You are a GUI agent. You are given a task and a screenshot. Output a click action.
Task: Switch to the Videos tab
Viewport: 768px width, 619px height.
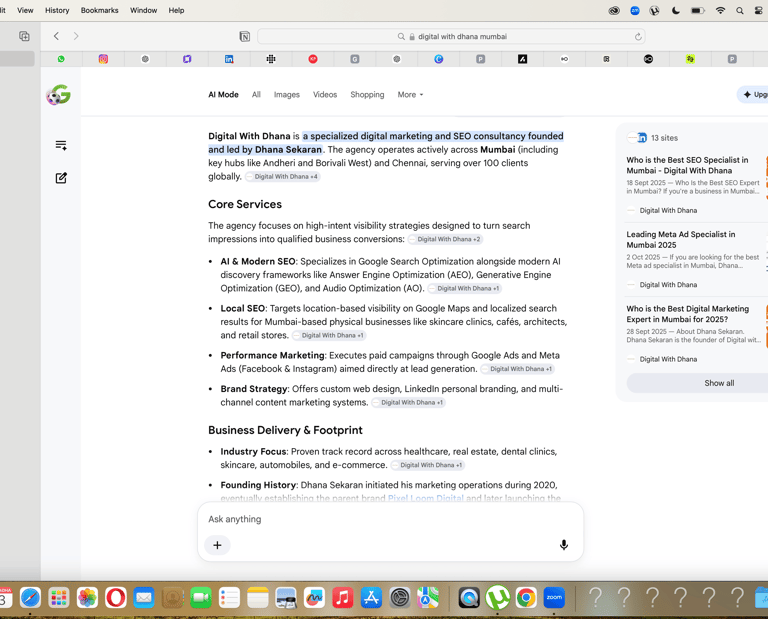click(325, 95)
